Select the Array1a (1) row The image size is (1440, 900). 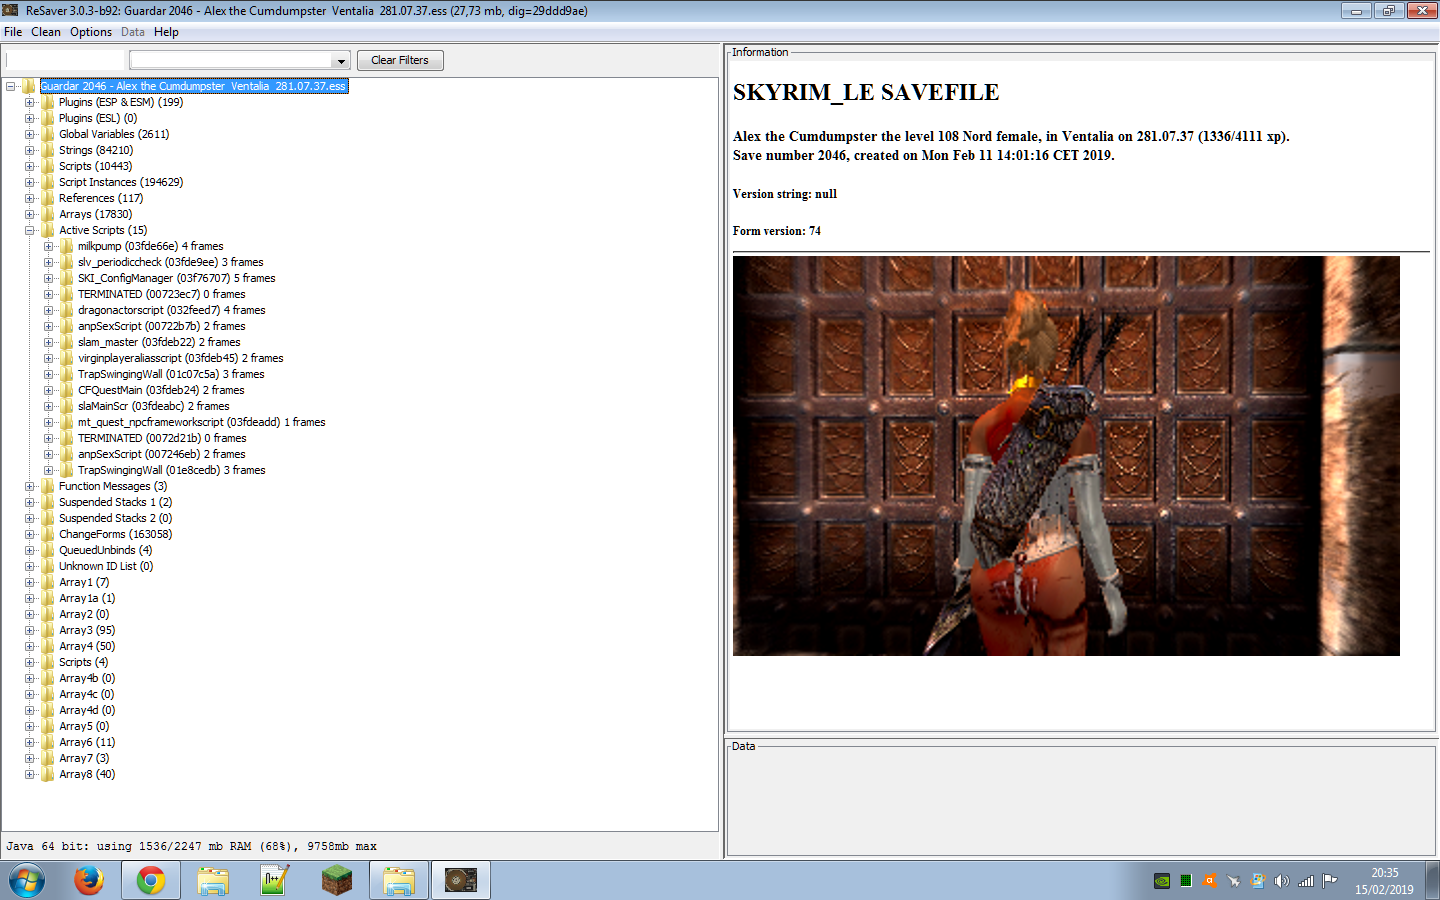tap(87, 598)
